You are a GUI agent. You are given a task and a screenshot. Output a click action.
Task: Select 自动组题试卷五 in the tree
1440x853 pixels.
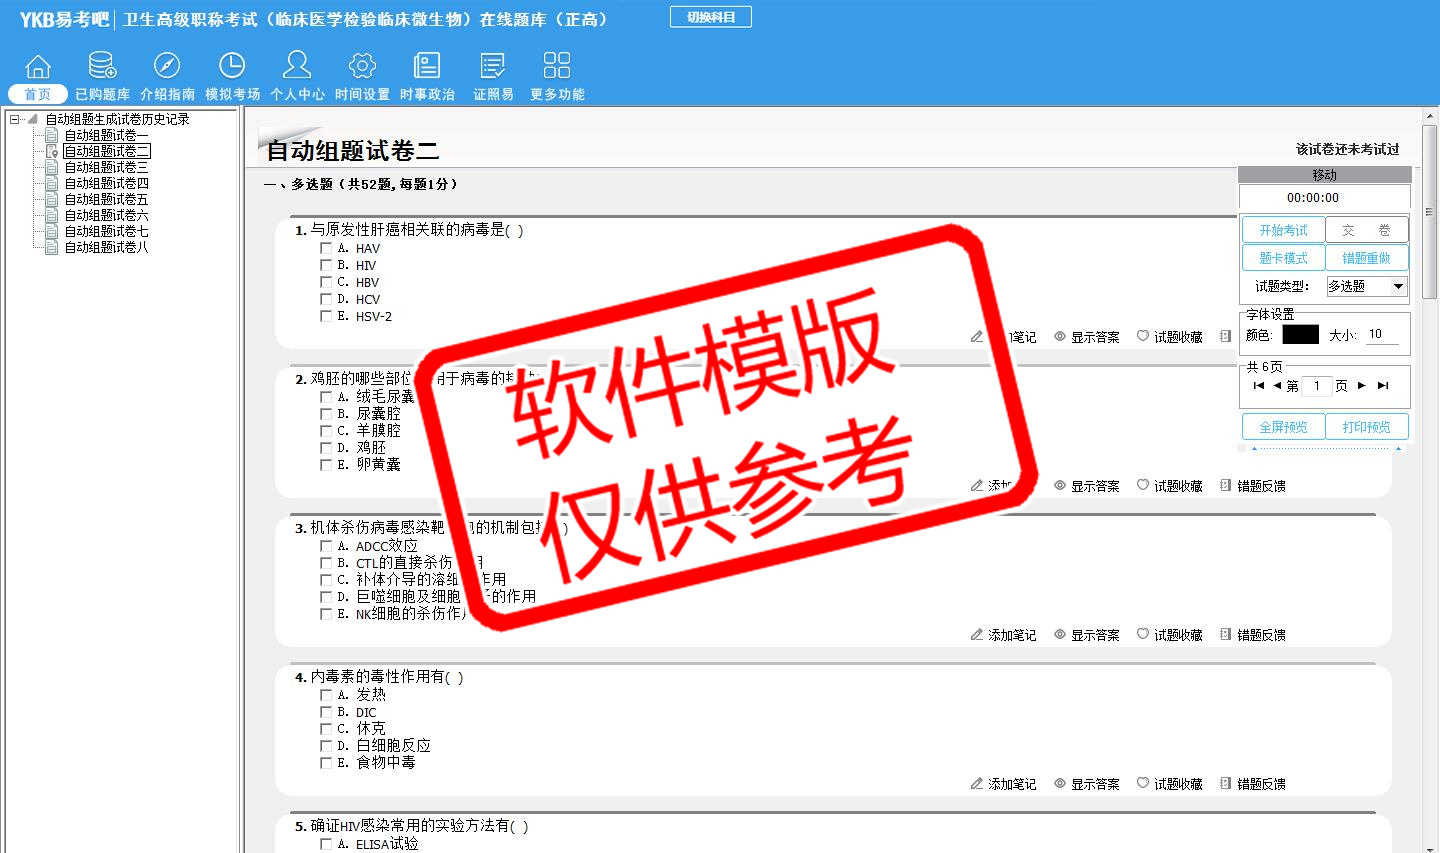click(x=106, y=199)
